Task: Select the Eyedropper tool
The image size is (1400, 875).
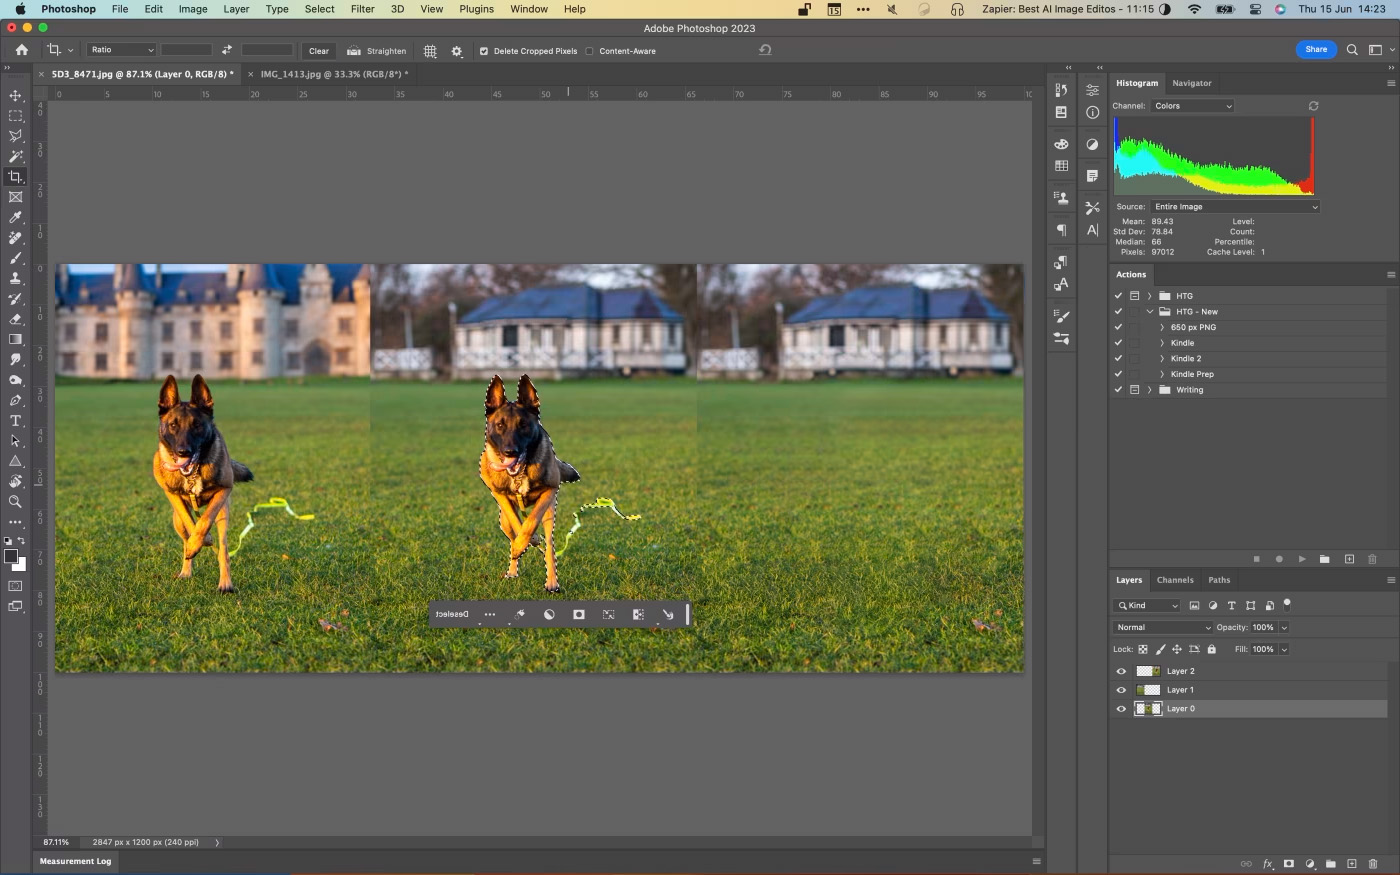Action: (15, 217)
